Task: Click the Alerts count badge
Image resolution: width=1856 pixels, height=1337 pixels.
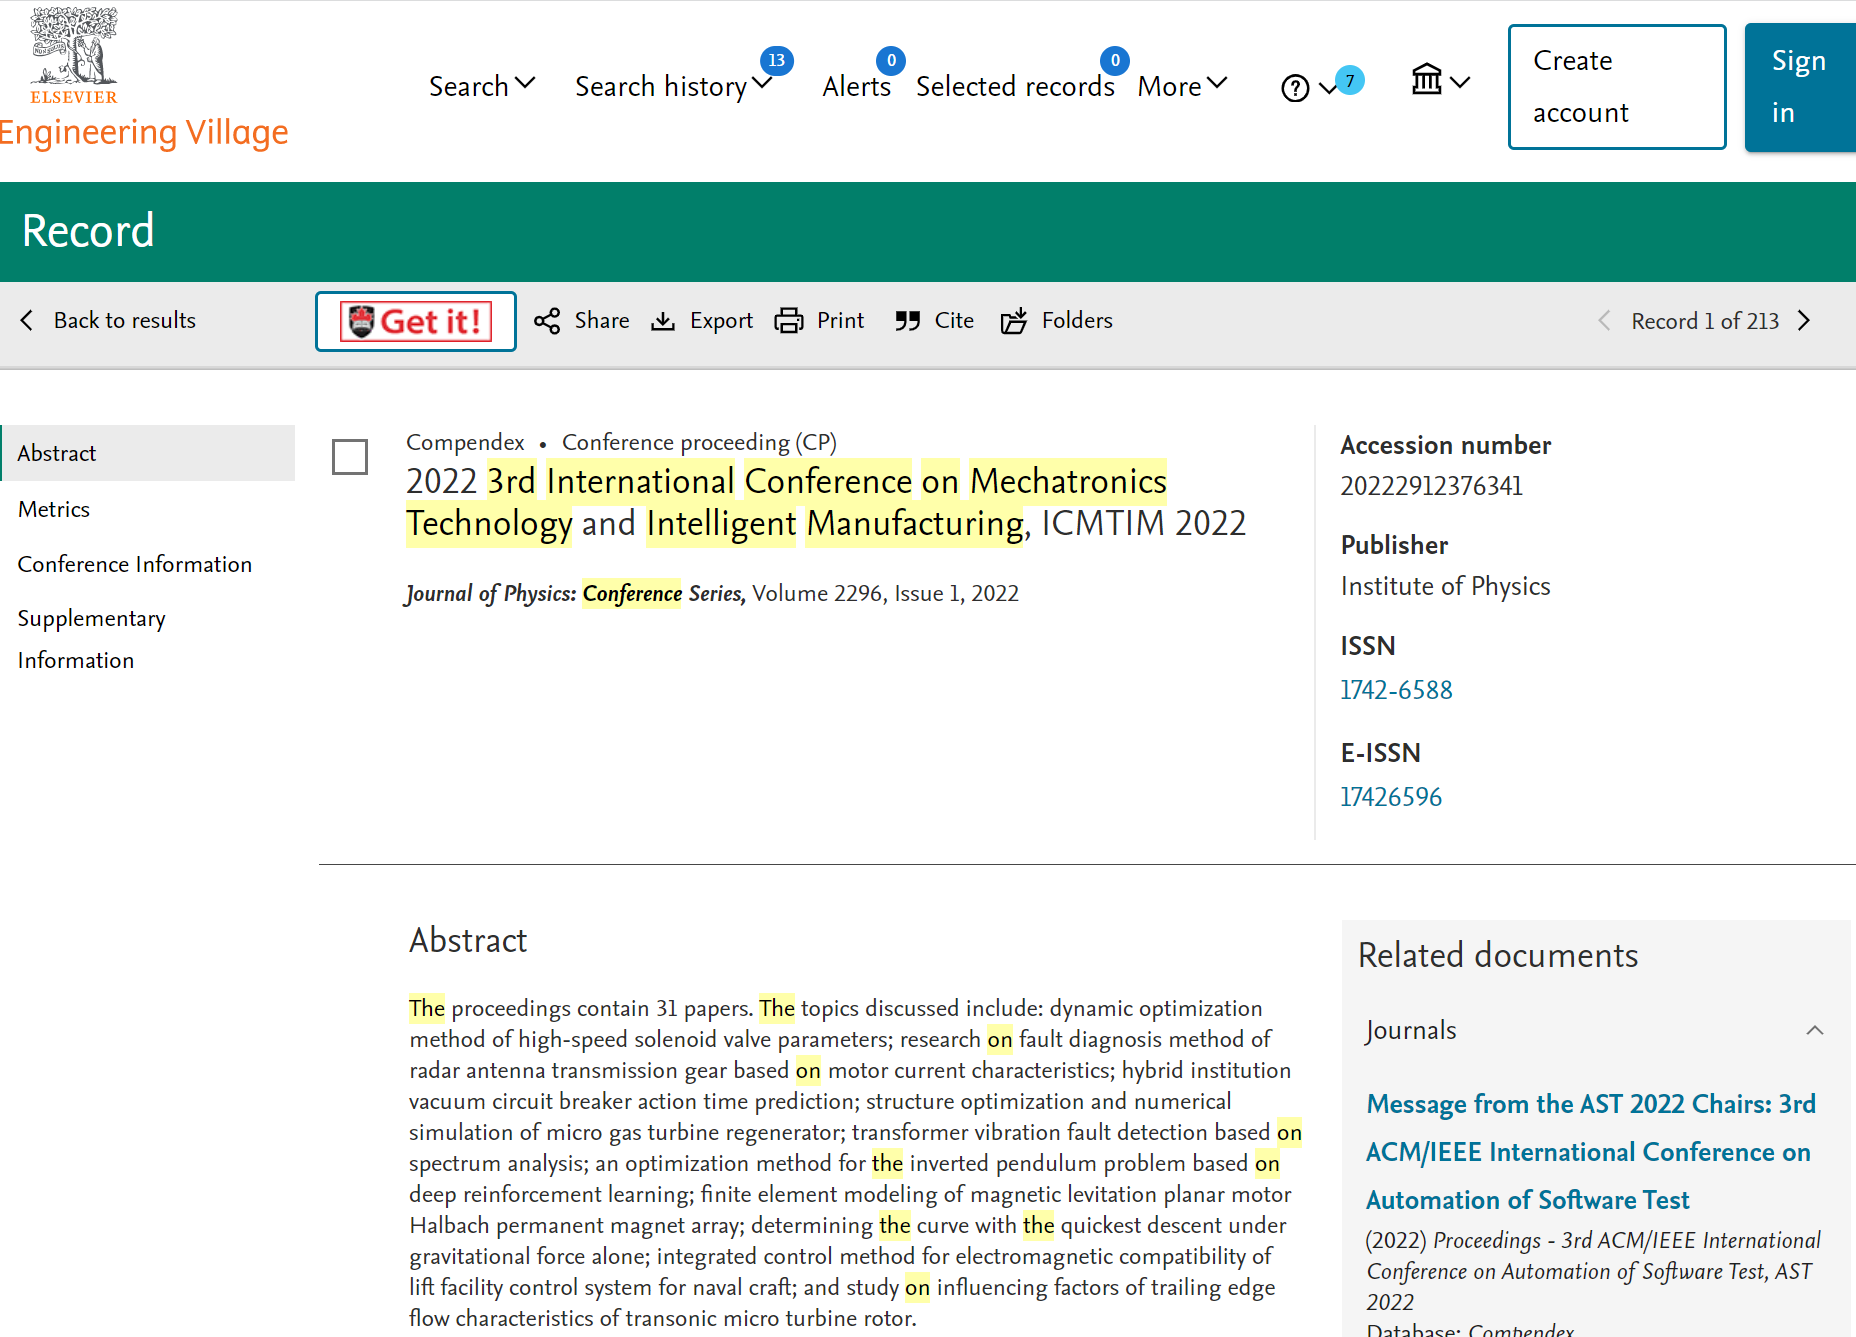Action: [891, 60]
